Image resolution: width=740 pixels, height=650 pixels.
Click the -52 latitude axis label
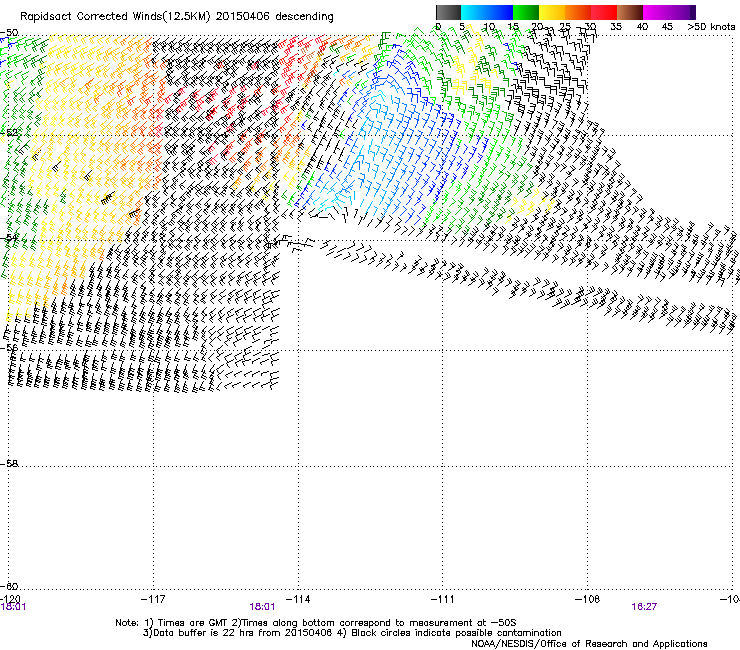(x=9, y=133)
